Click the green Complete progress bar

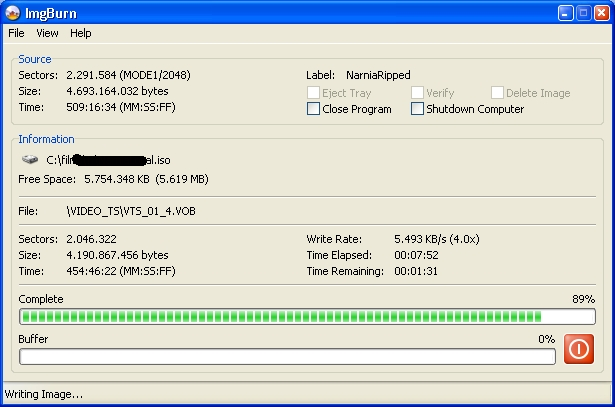[x=308, y=316]
